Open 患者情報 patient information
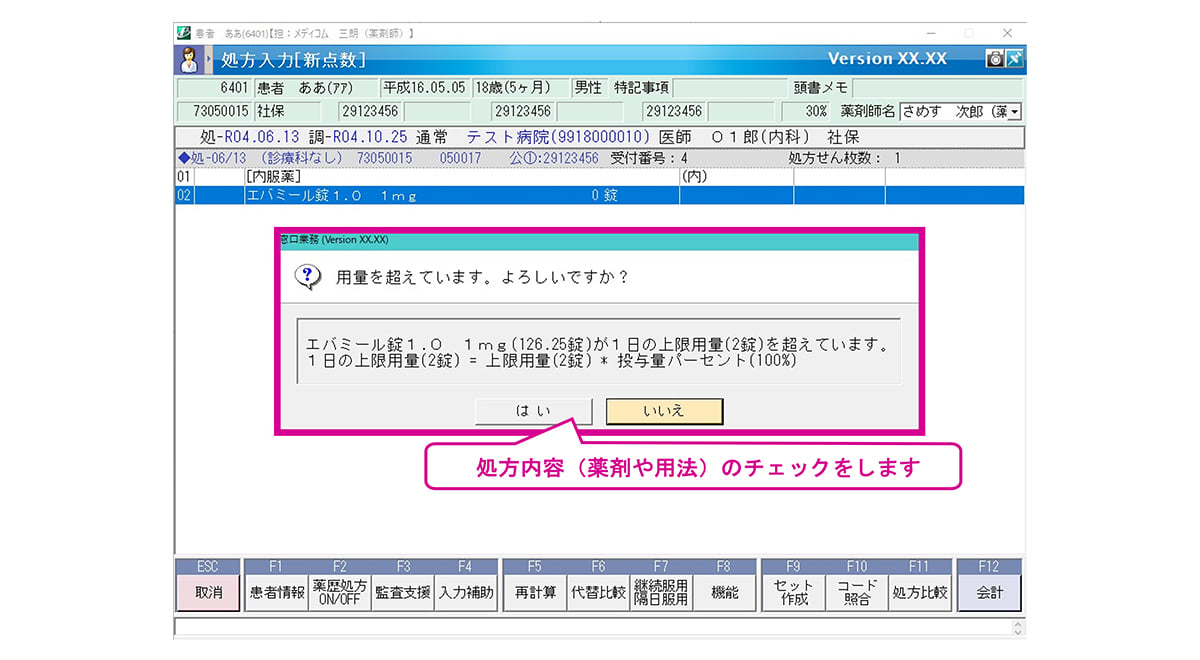Screen dimensions: 1200x660 277,593
